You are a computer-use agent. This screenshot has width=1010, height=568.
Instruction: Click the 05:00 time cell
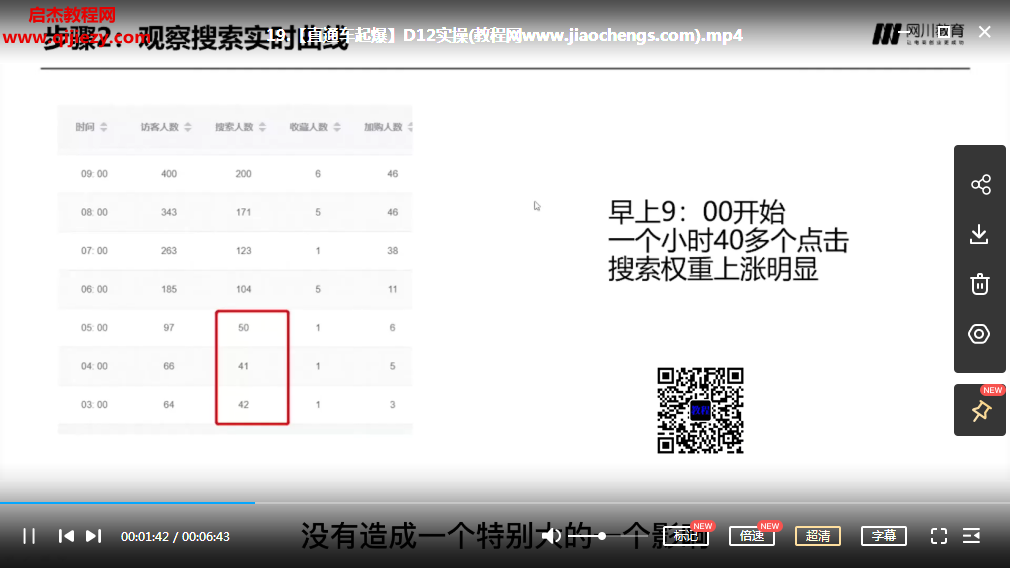click(94, 328)
